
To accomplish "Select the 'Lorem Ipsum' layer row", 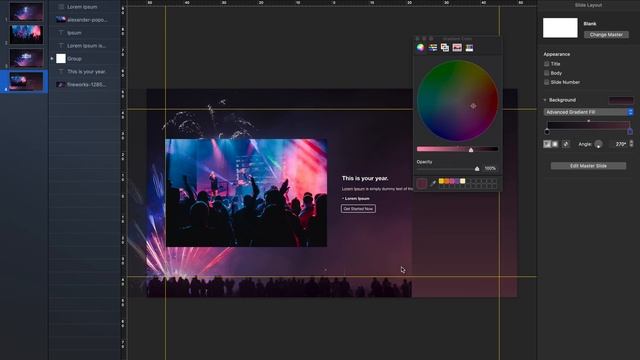I will 84,7.
